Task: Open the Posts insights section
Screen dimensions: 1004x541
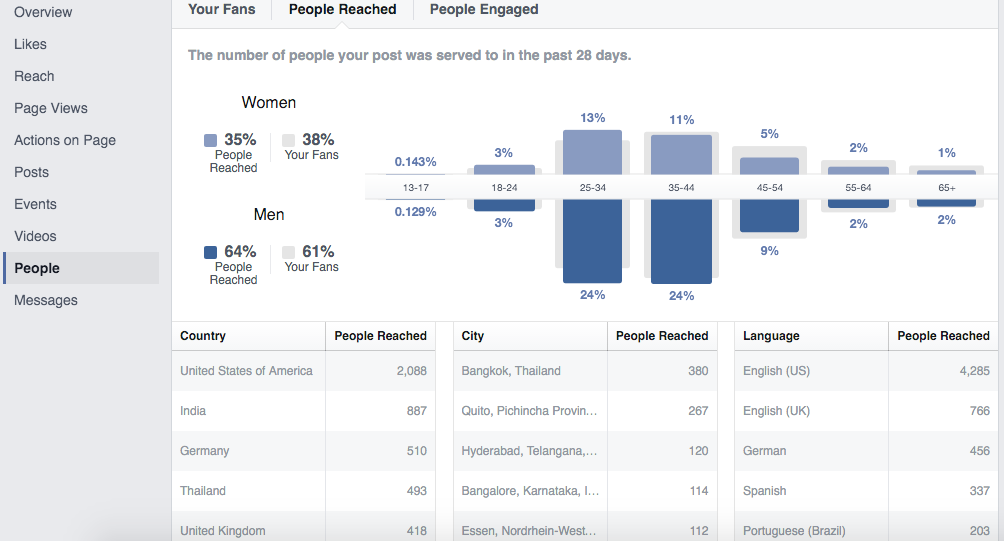Action: 31,172
